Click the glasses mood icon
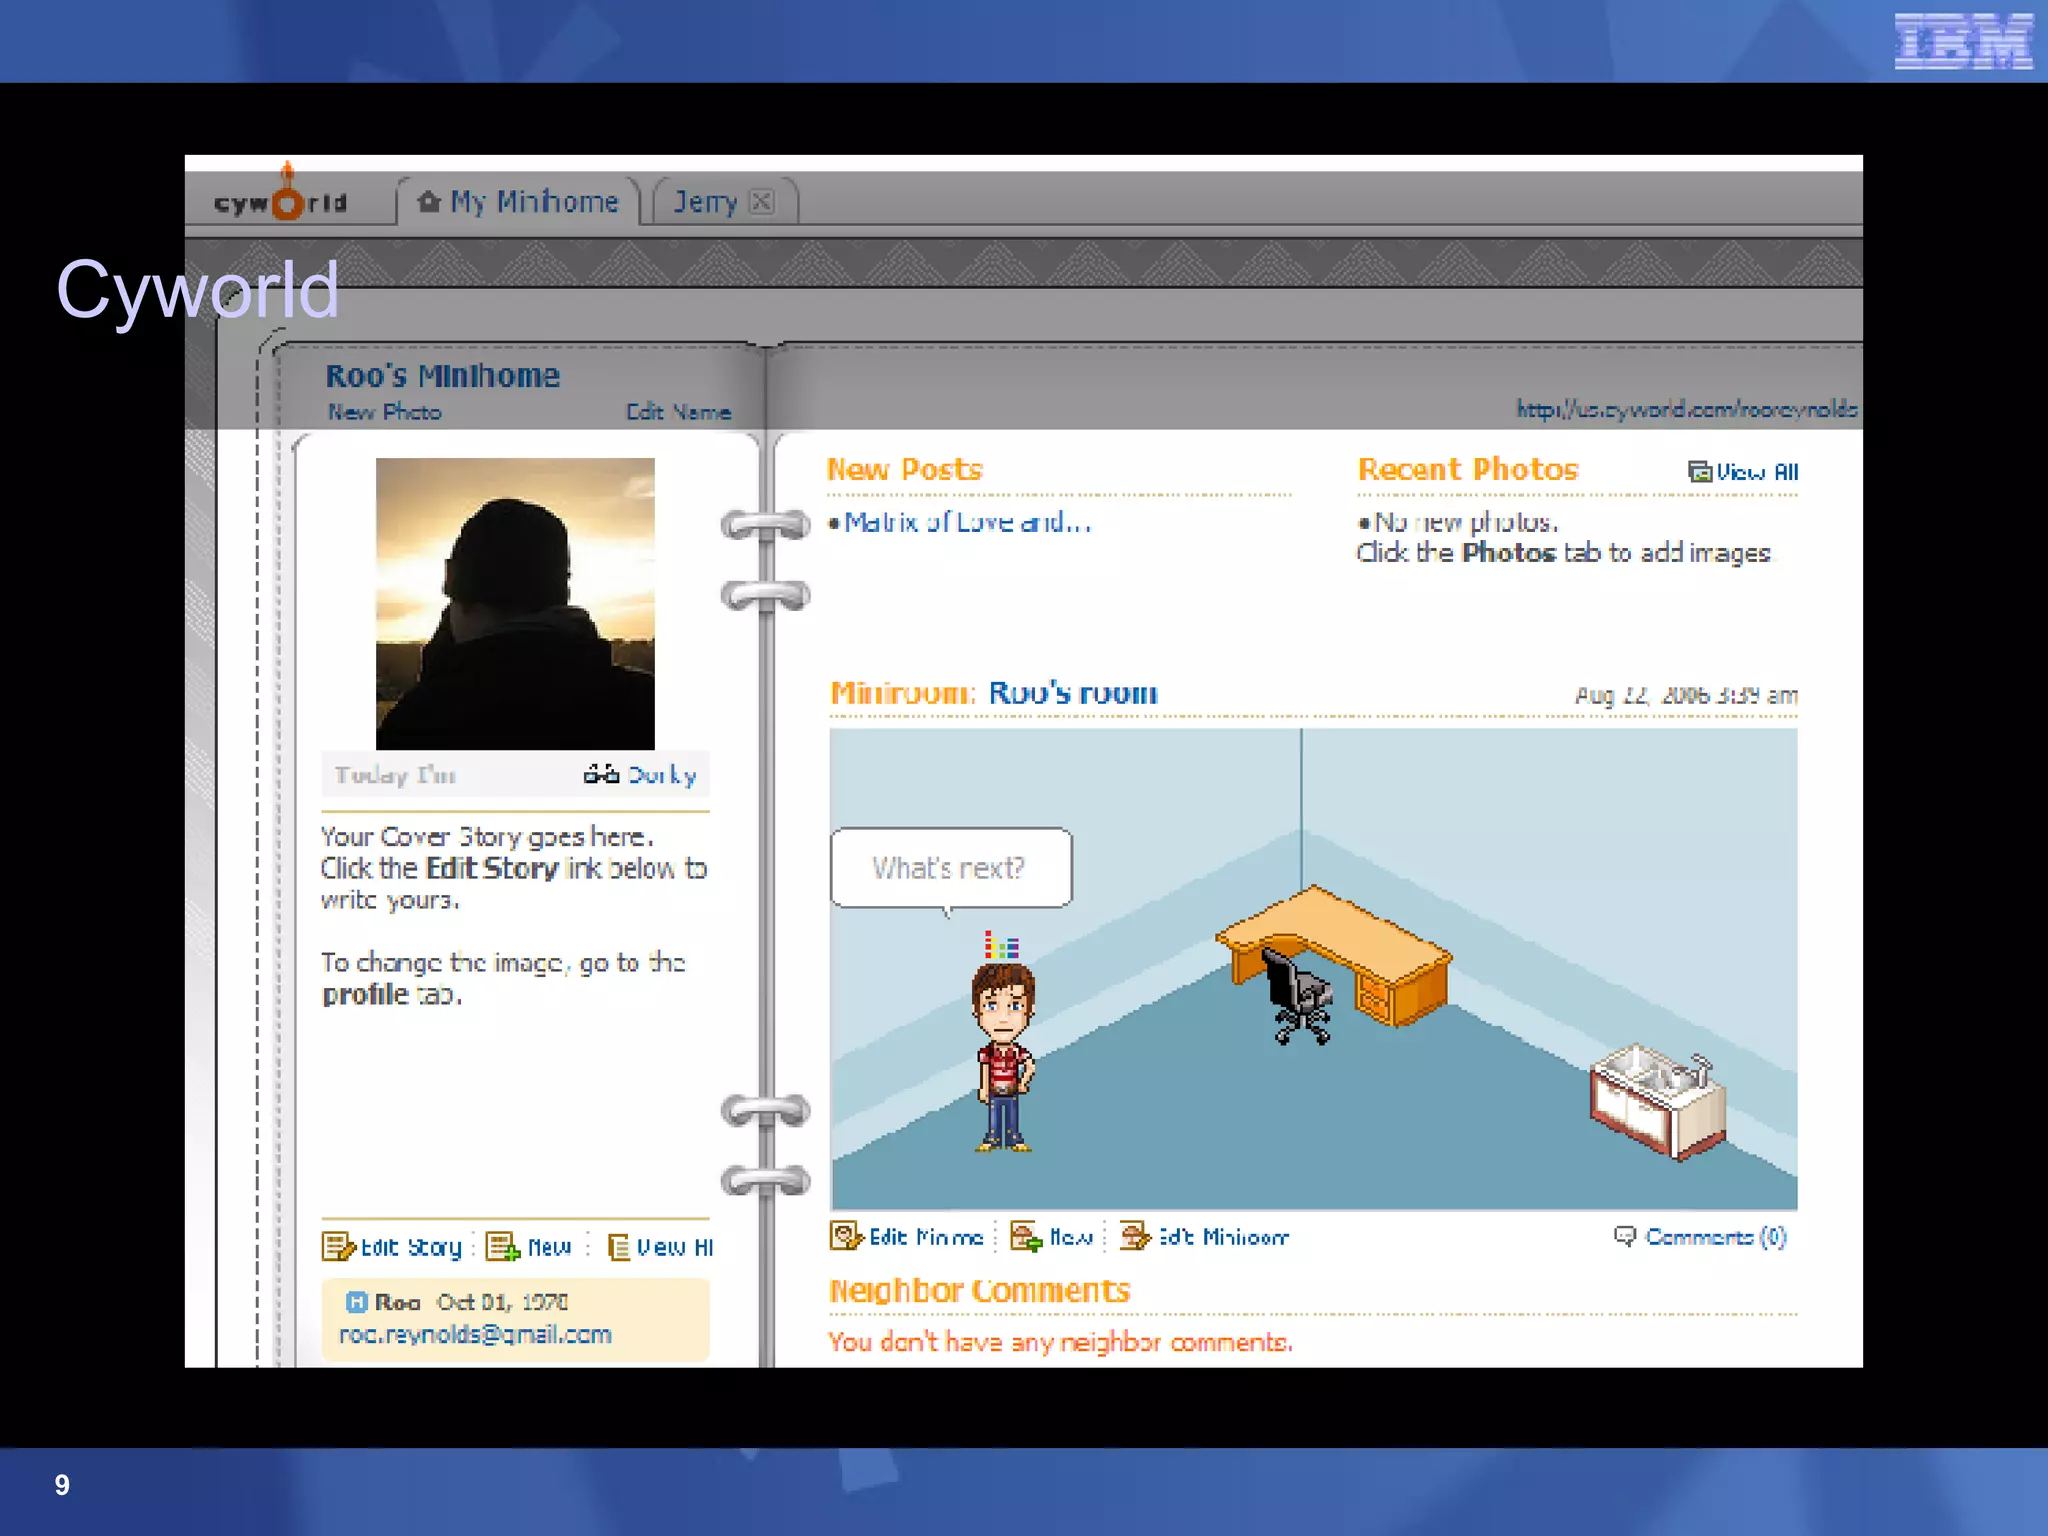This screenshot has width=2048, height=1536. 601,774
